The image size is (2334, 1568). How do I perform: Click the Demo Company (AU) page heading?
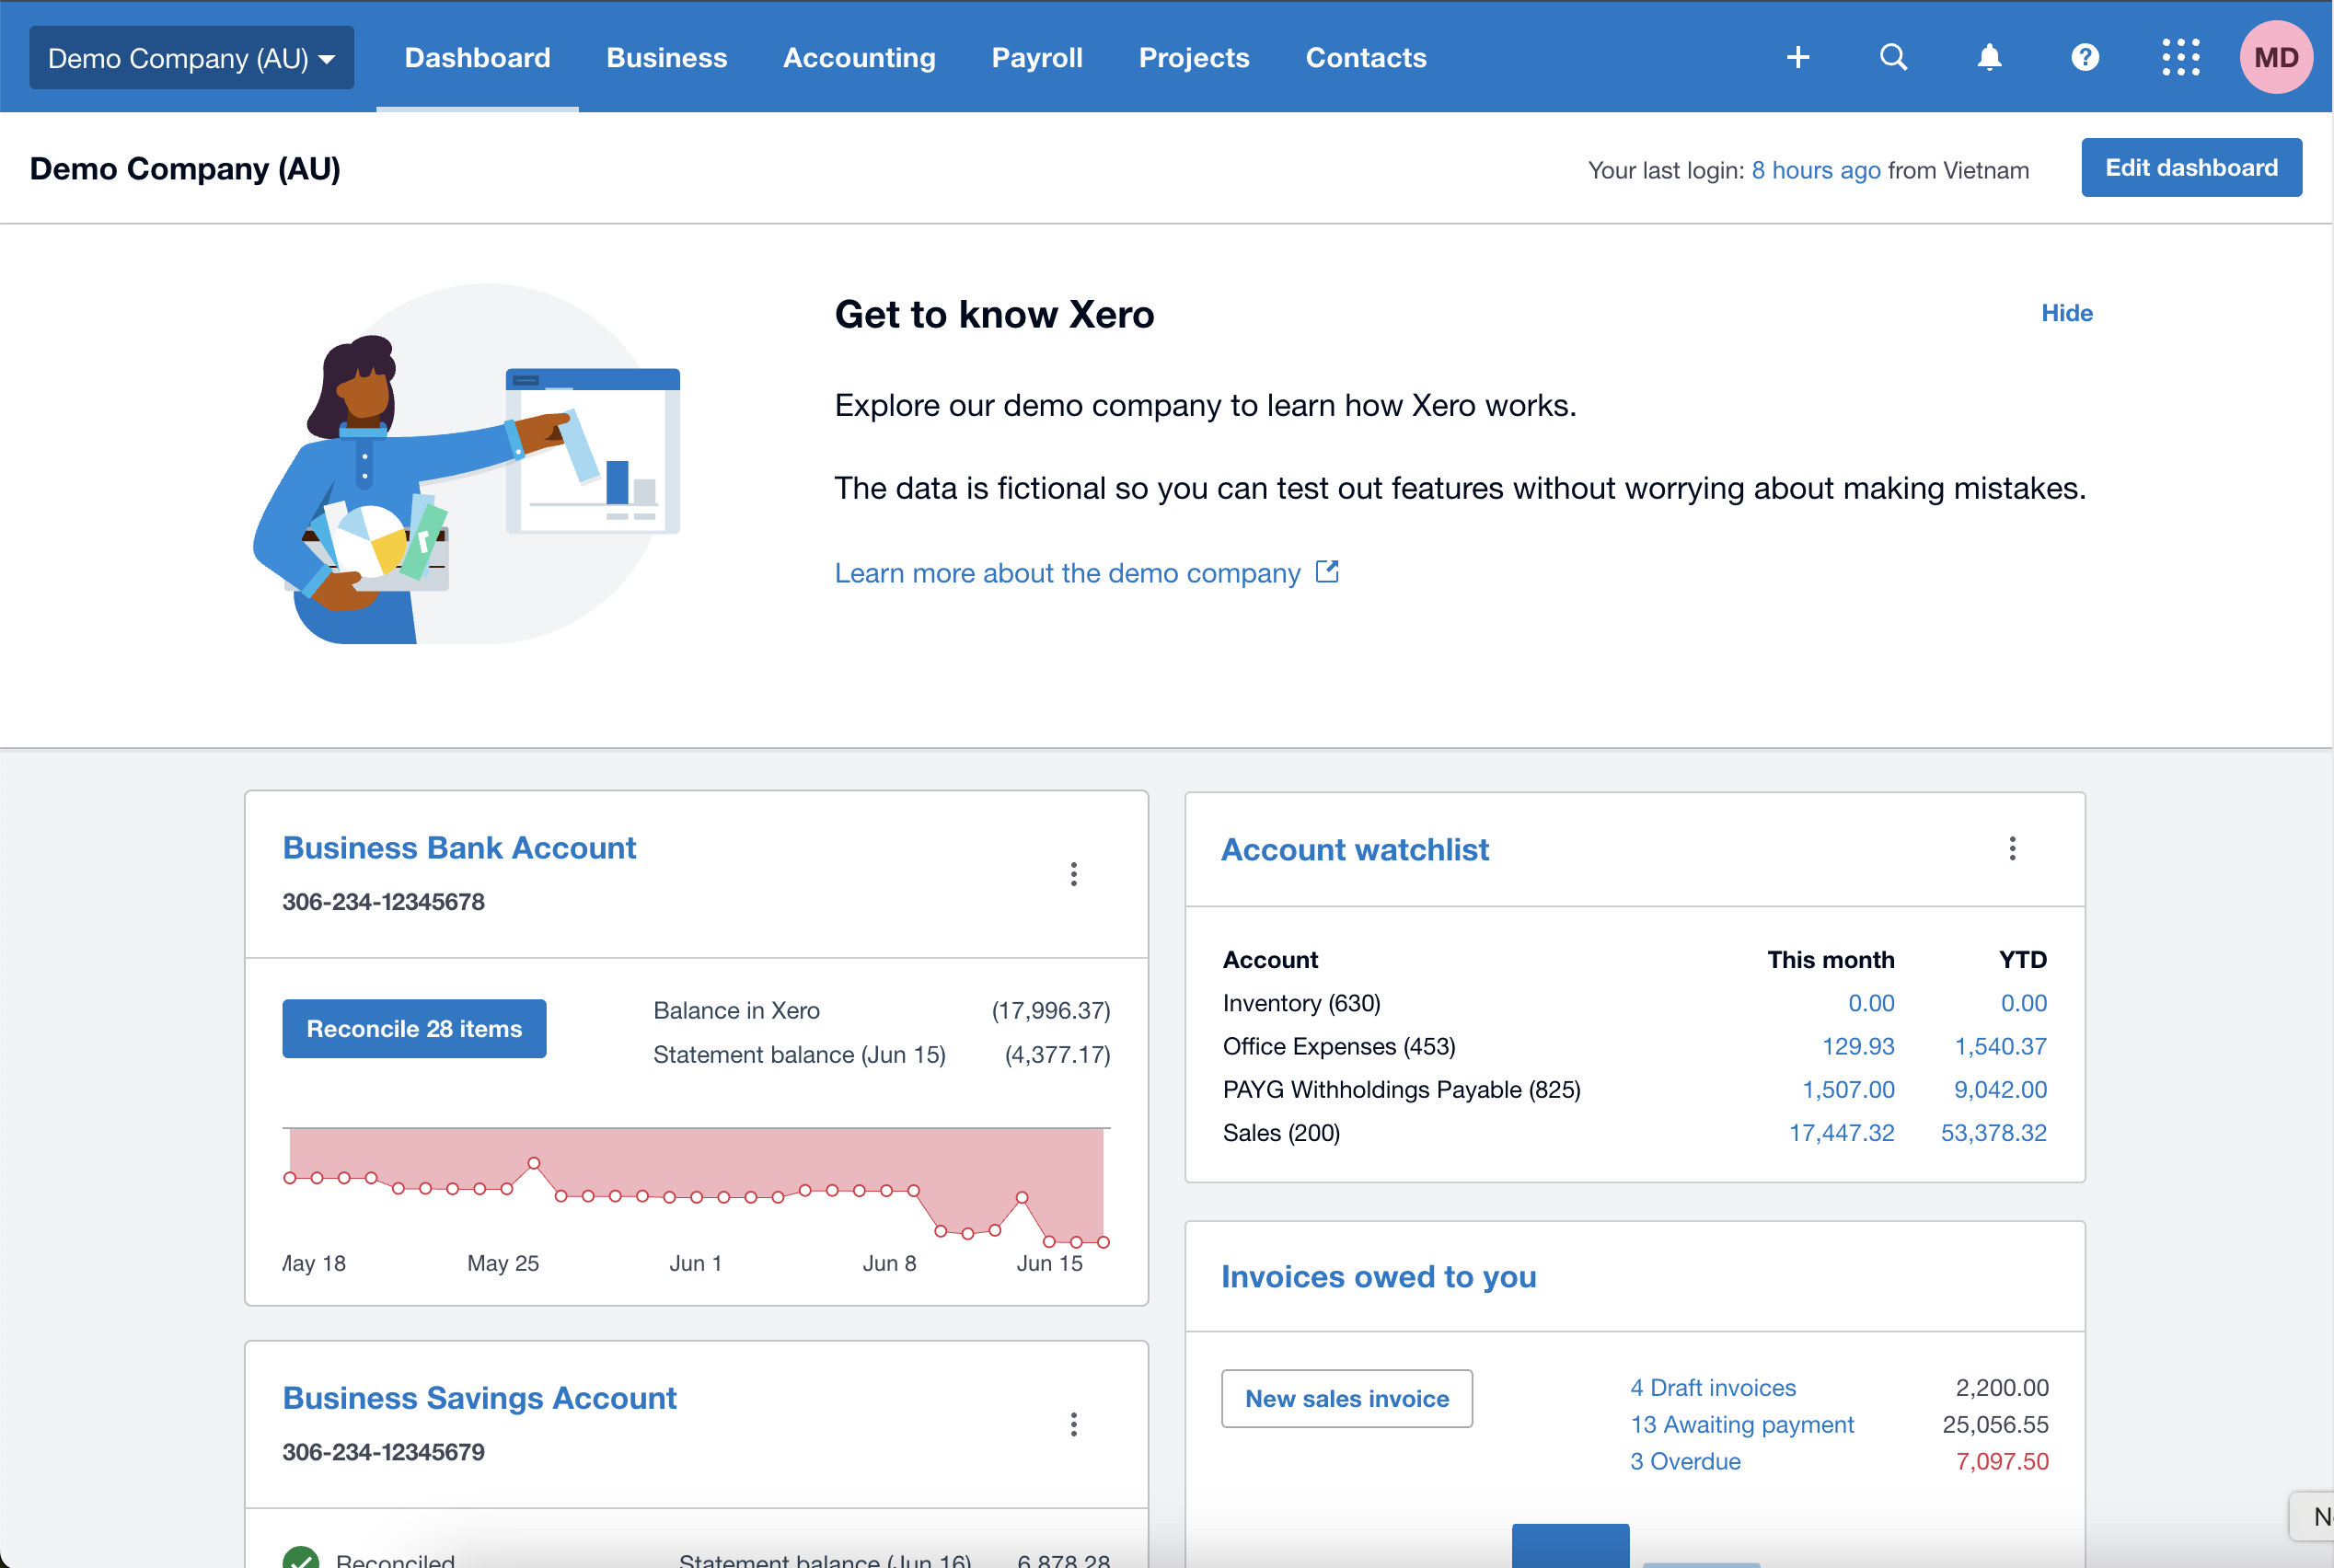click(185, 168)
